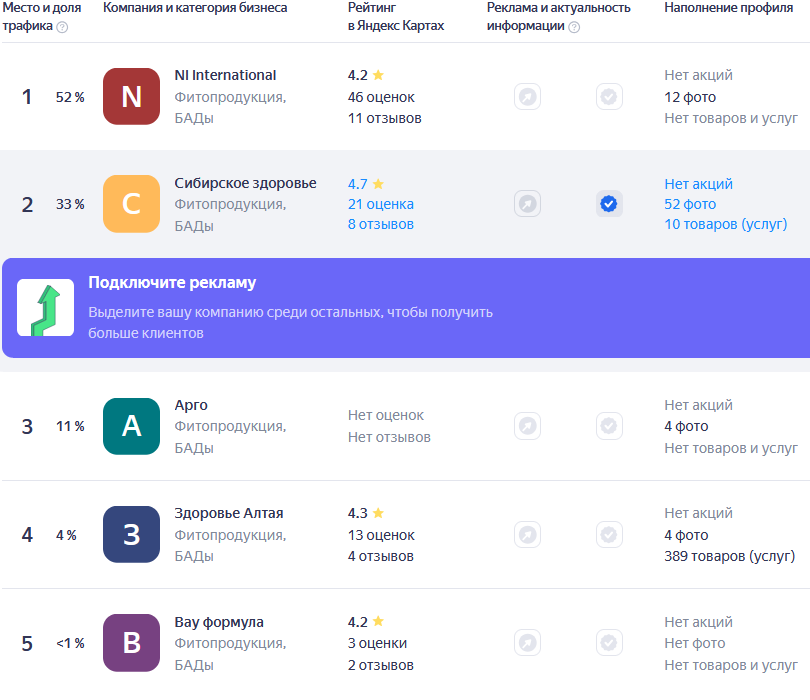Click the advertising arrow icon for NI International
Image resolution: width=810 pixels, height=700 pixels.
(x=527, y=97)
